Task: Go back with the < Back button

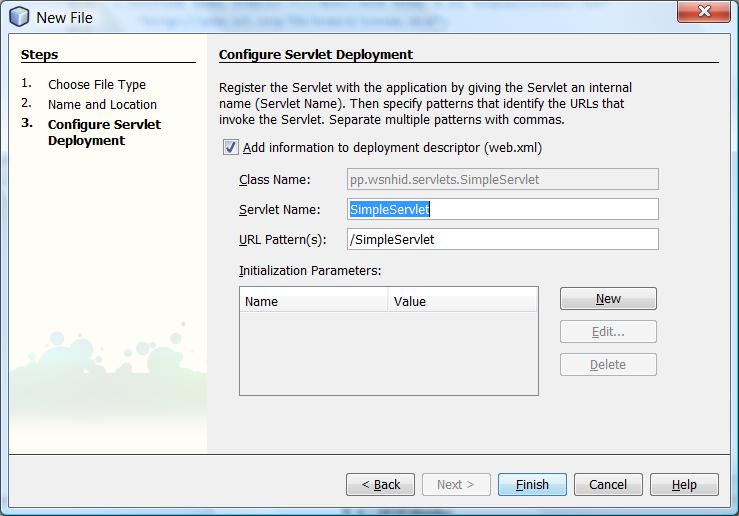Action: (380, 484)
